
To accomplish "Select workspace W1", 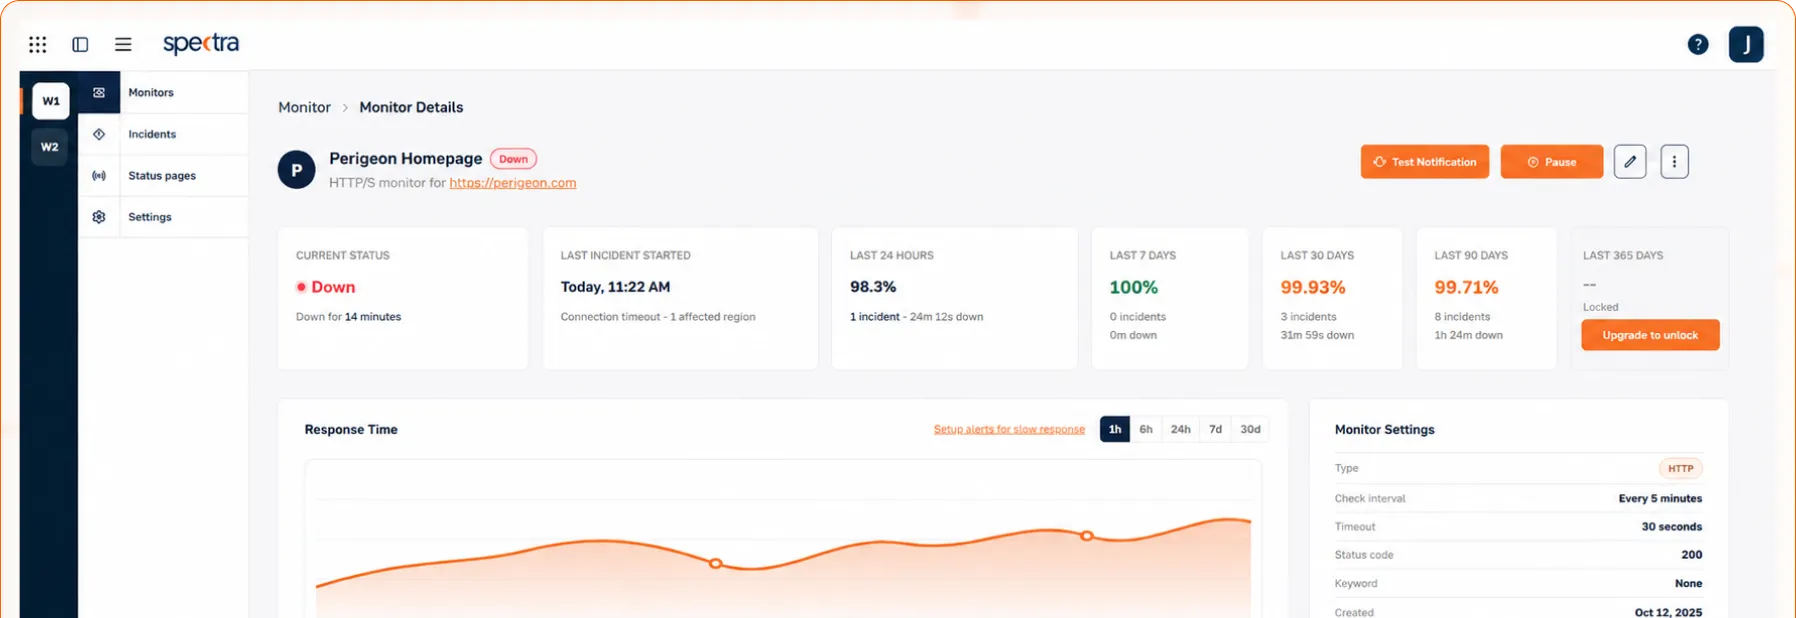I will tap(50, 101).
